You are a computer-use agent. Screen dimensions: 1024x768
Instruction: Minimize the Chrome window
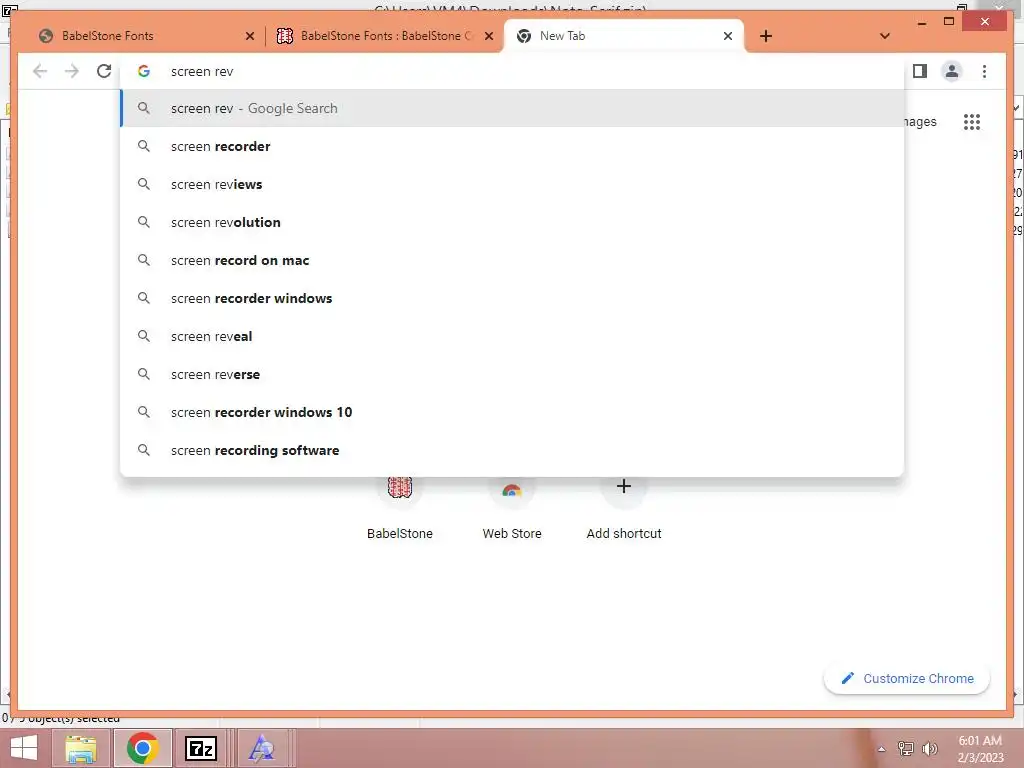(922, 22)
